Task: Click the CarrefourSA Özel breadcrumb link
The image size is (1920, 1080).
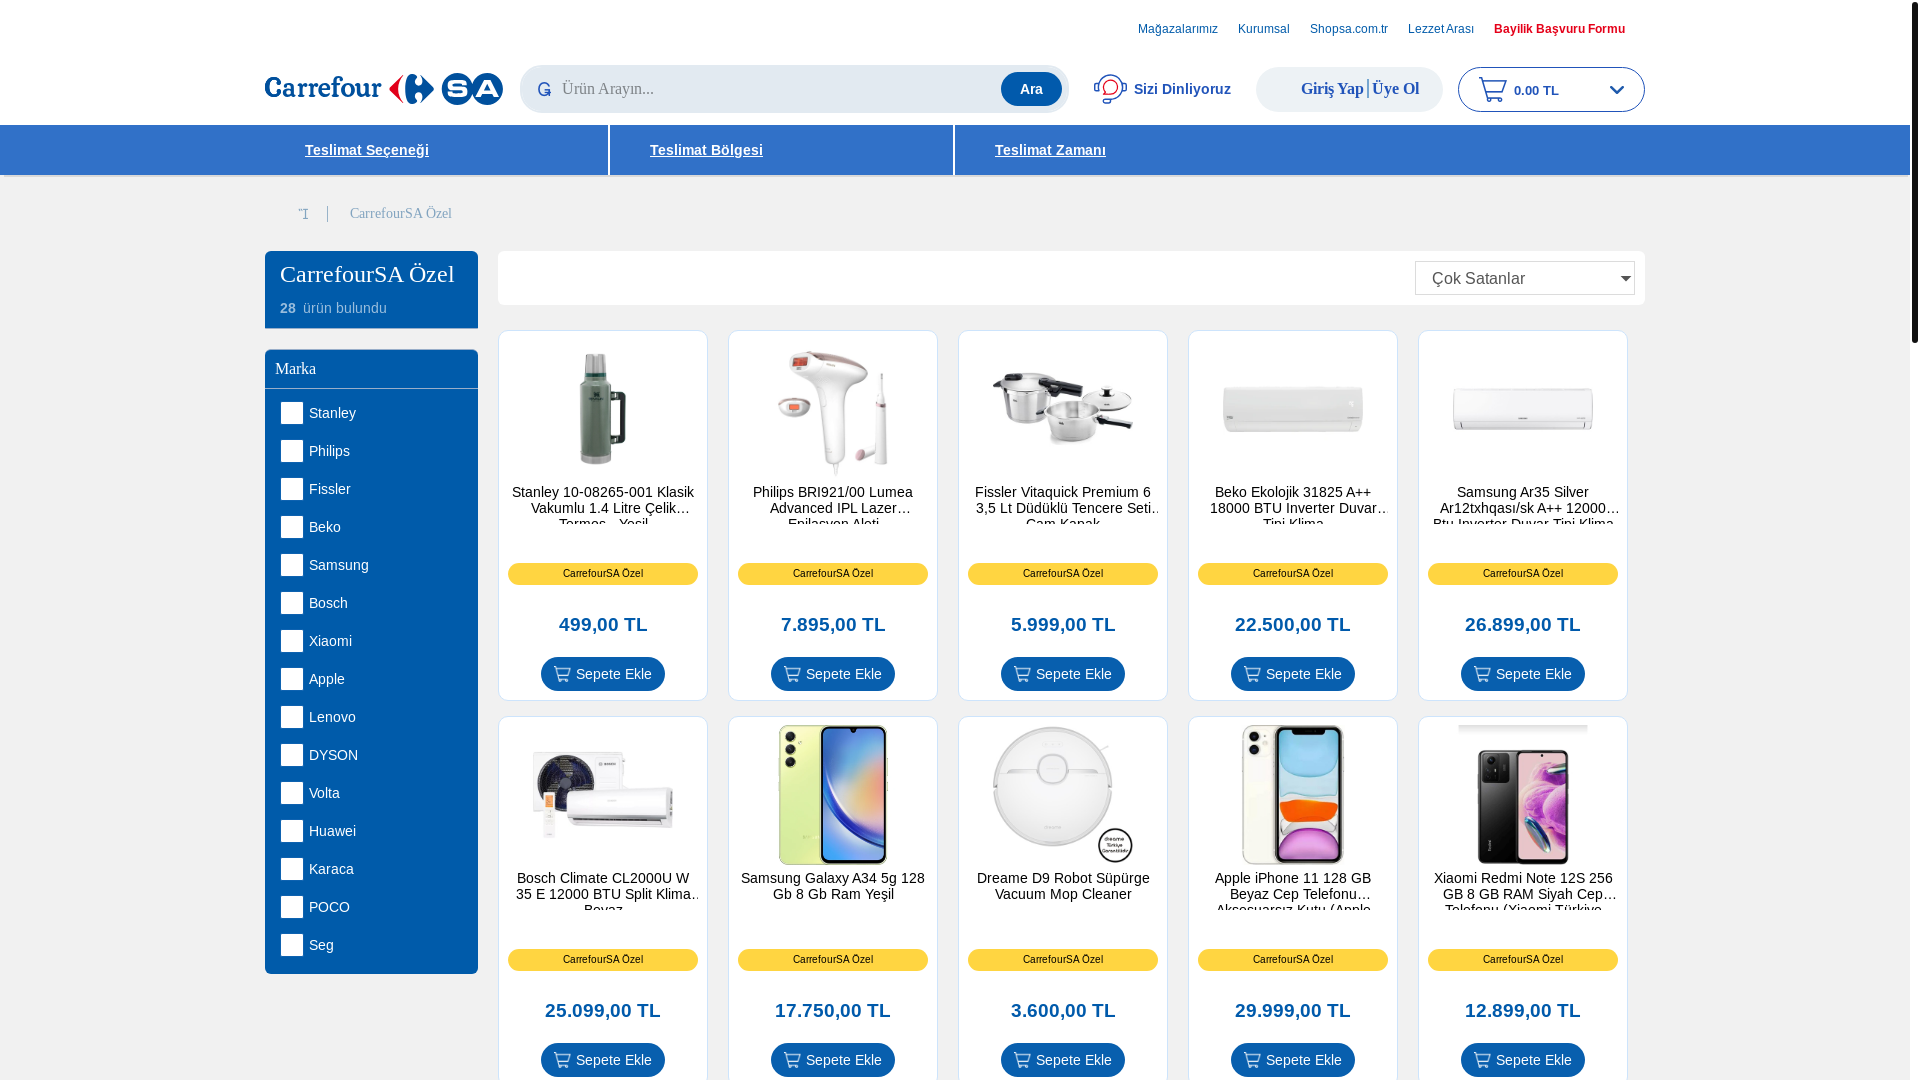Action: click(x=401, y=214)
